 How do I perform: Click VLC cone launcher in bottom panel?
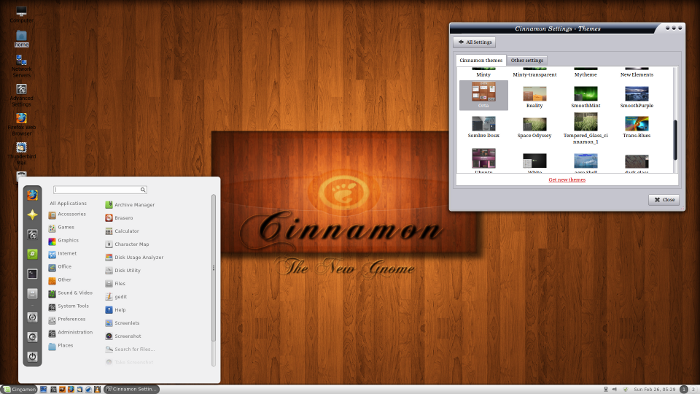(98, 389)
